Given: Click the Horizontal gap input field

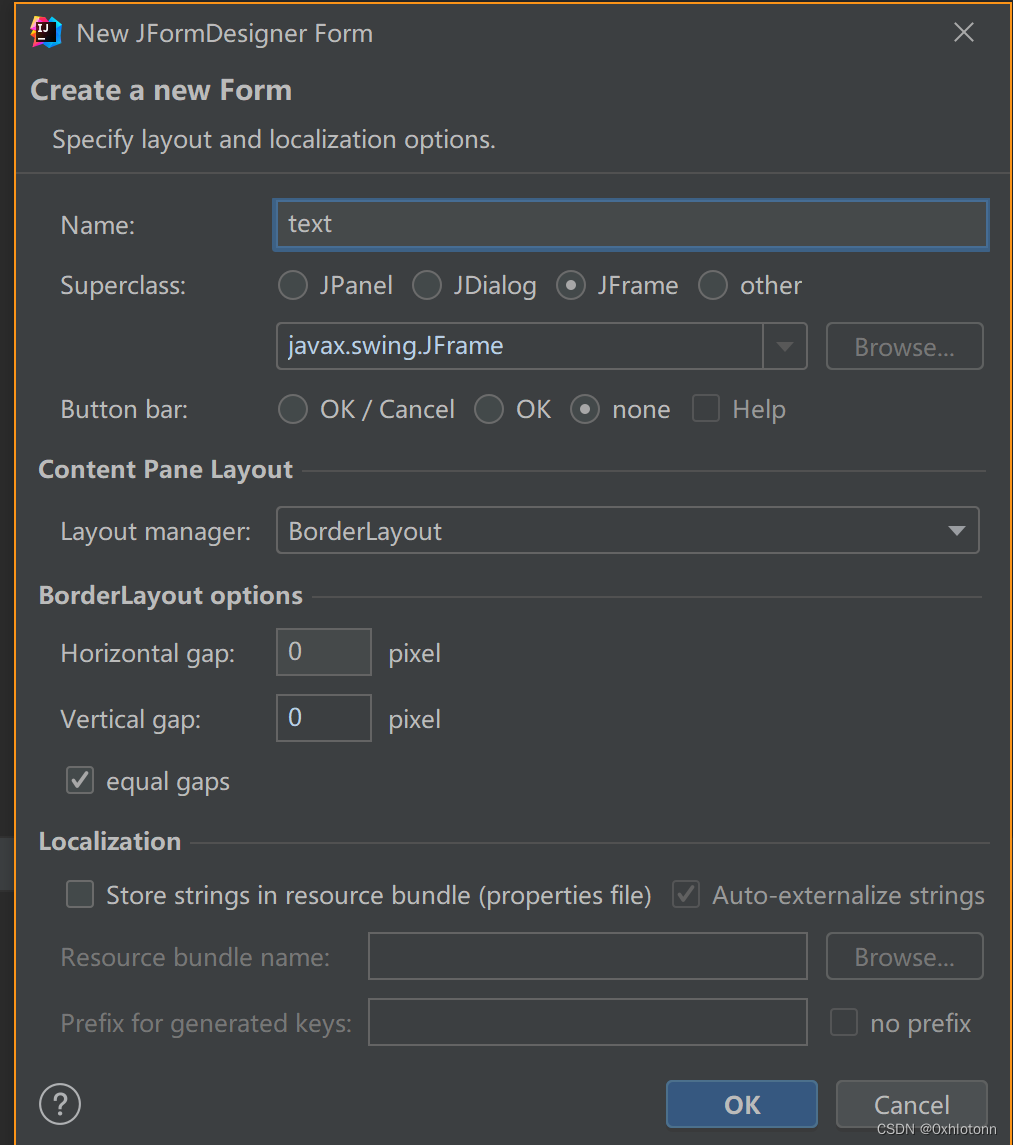Looking at the screenshot, I should coord(324,652).
